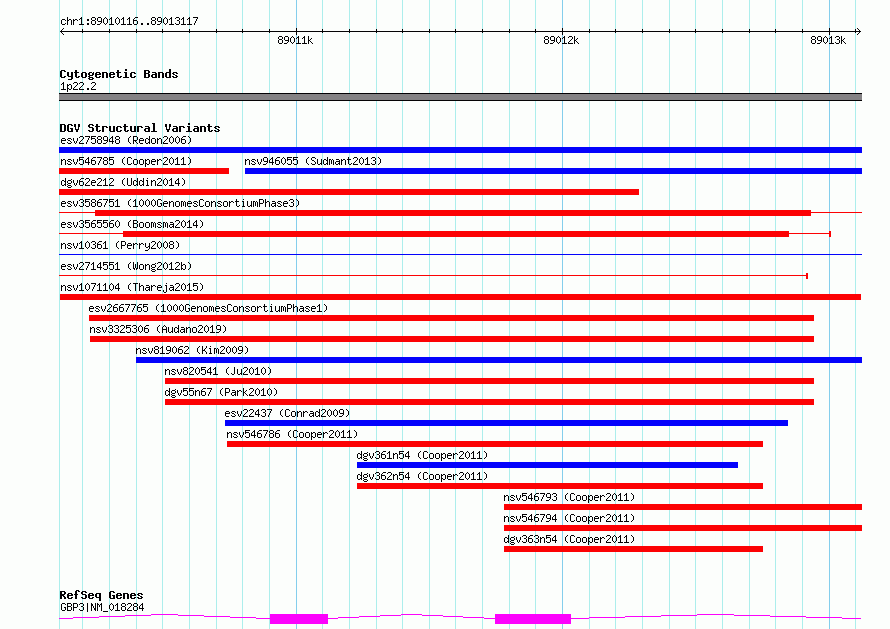Image resolution: width=890 pixels, height=629 pixels.
Task: Click nsv1071104 (Thareja2015) variant label
Action: pyautogui.click(x=132, y=287)
